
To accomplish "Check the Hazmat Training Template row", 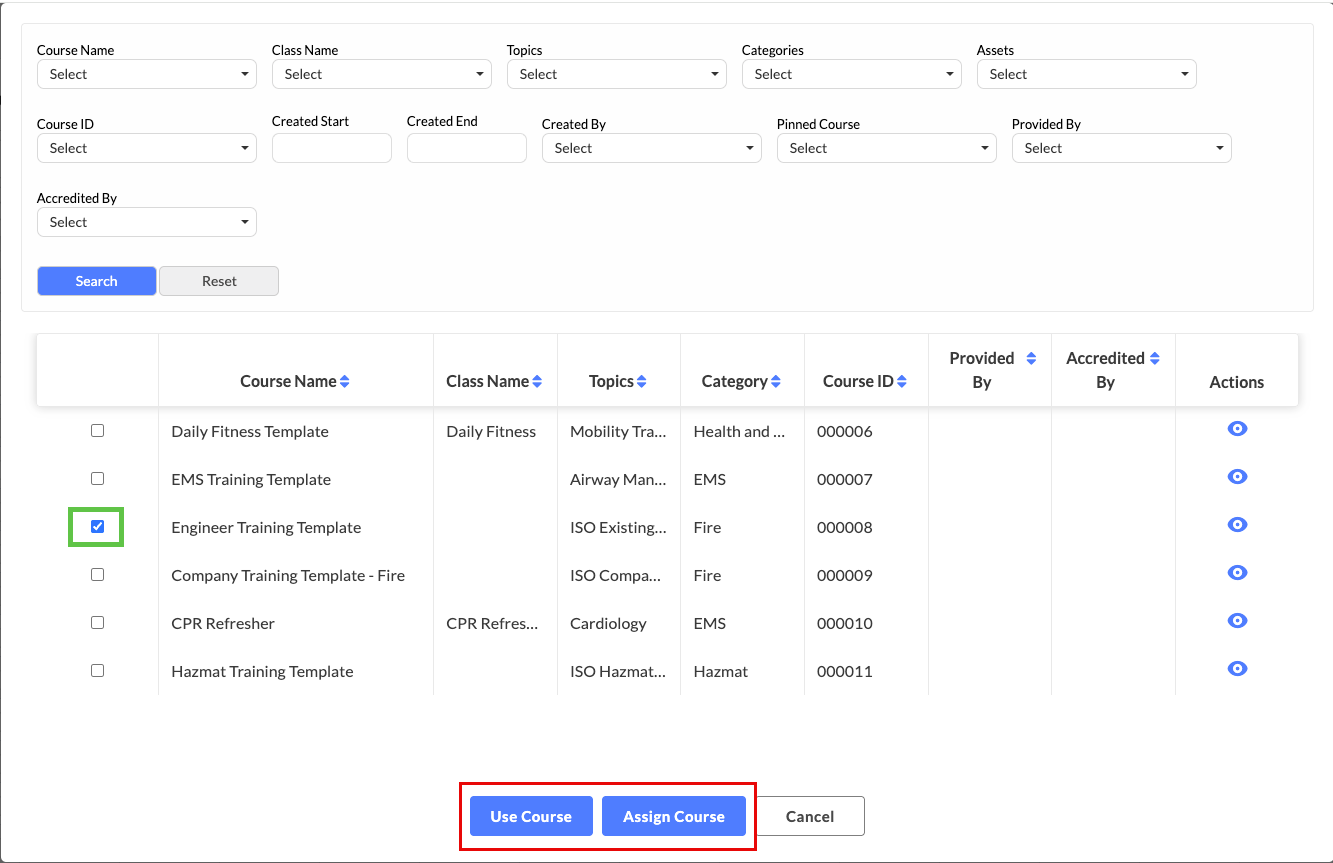I will click(97, 671).
